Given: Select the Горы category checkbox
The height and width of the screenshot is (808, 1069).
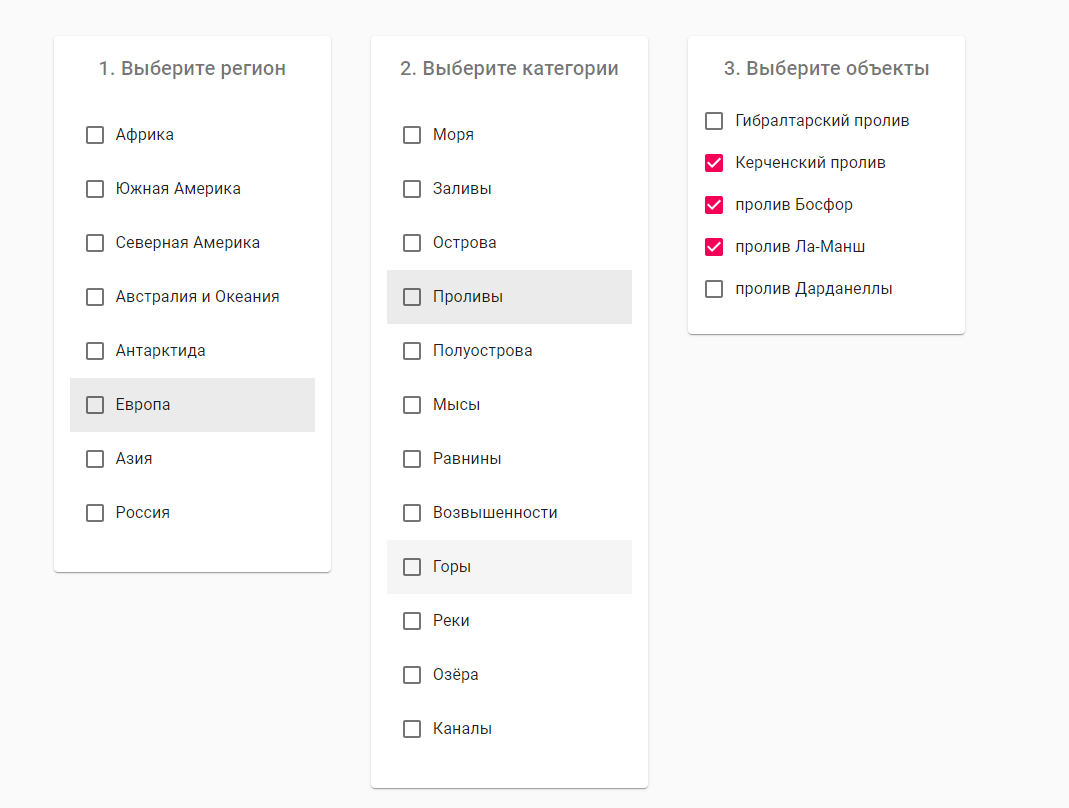Looking at the screenshot, I should [412, 567].
